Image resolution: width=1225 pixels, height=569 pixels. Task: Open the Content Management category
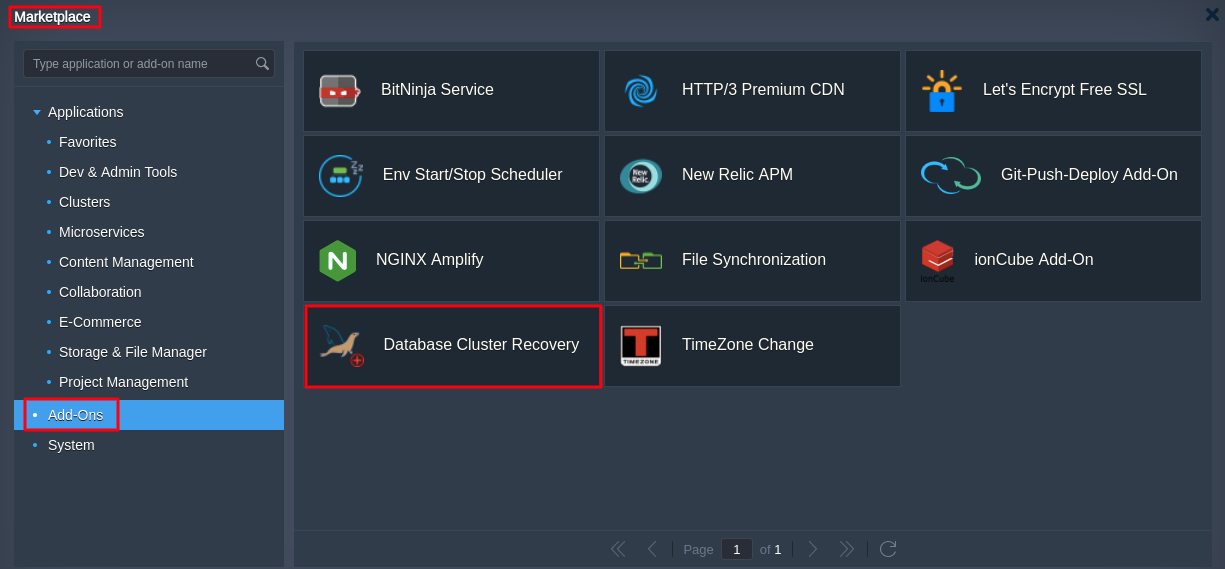pyautogui.click(x=126, y=262)
